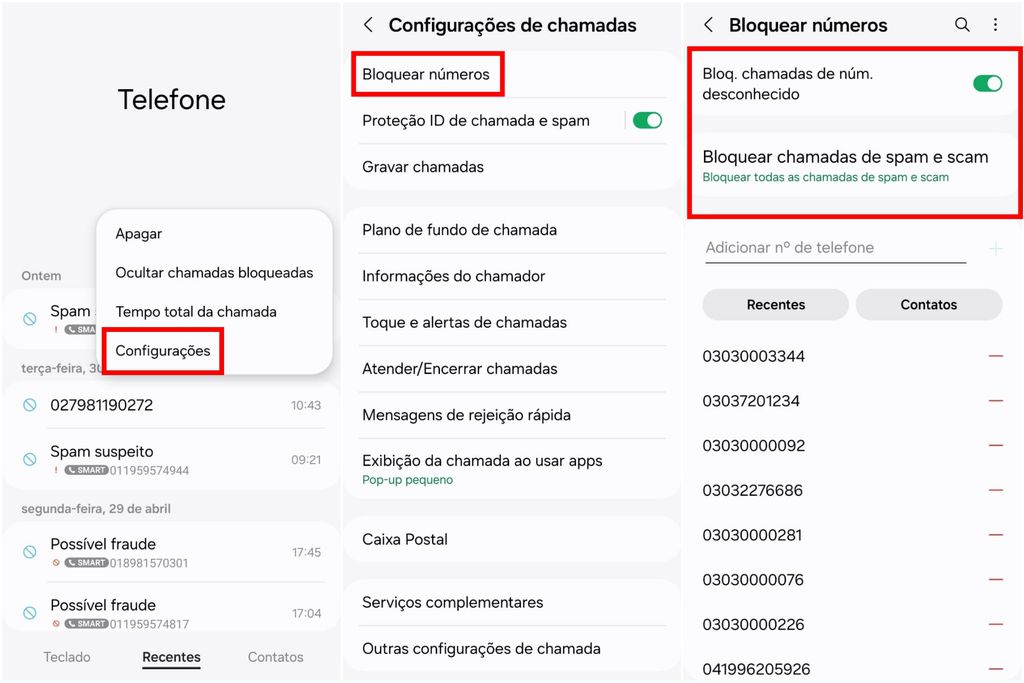The width and height of the screenshot is (1024, 683).
Task: Select blocked number 041996205926 text
Action: click(756, 669)
